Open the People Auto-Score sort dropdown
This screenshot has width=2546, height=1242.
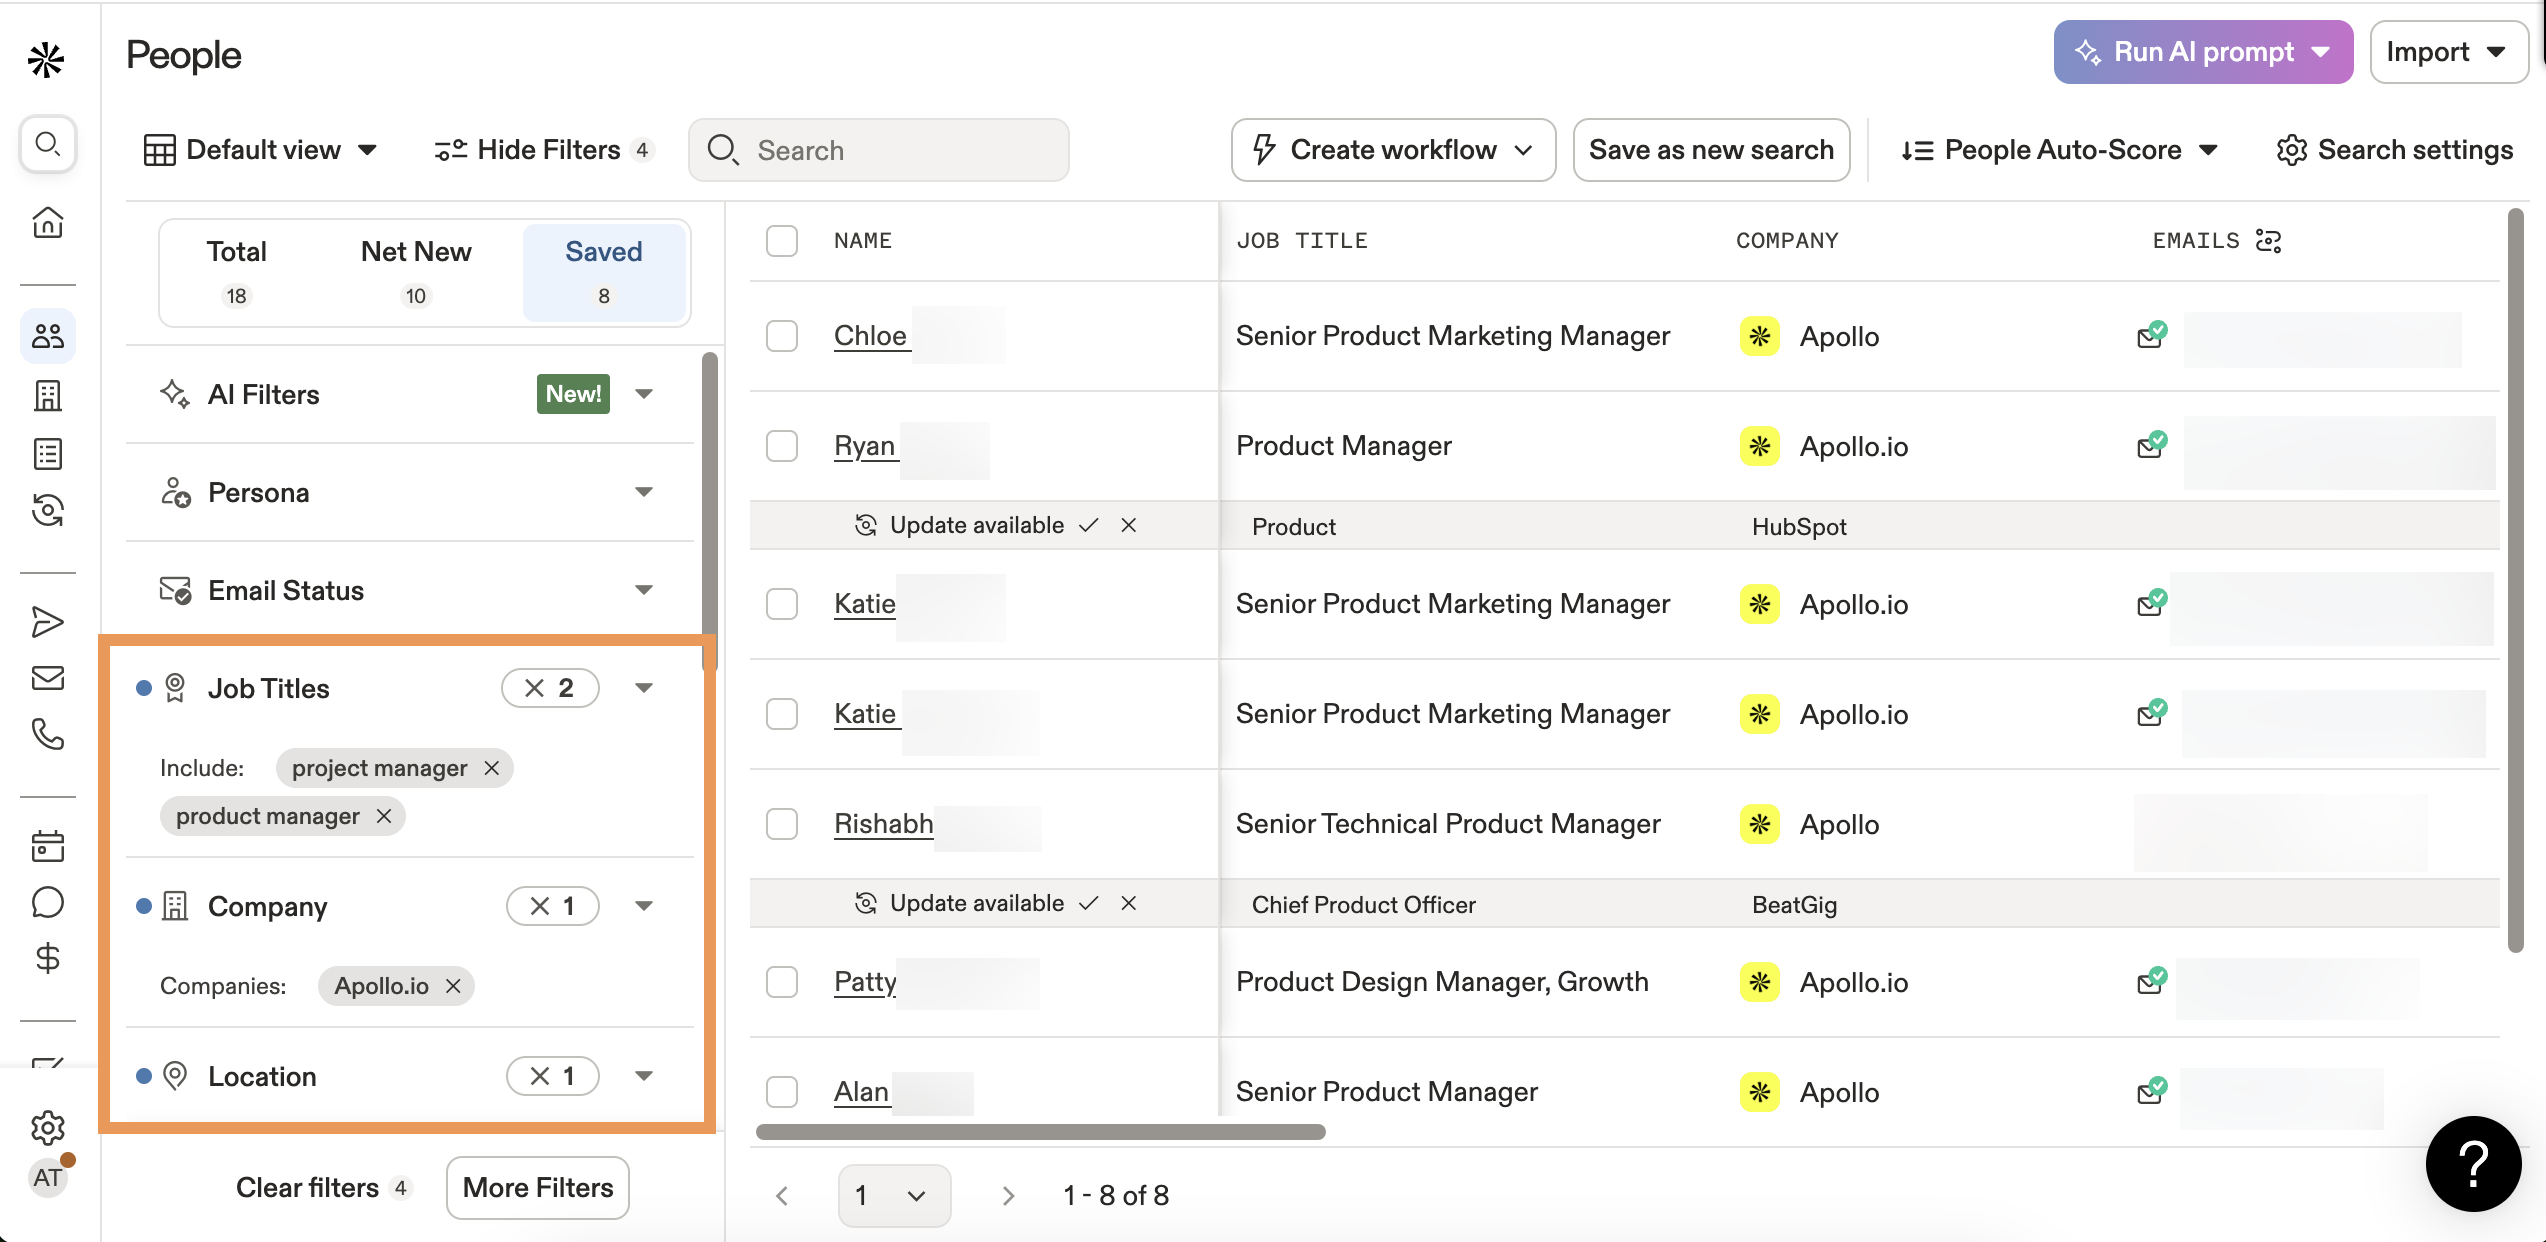pos(2060,150)
